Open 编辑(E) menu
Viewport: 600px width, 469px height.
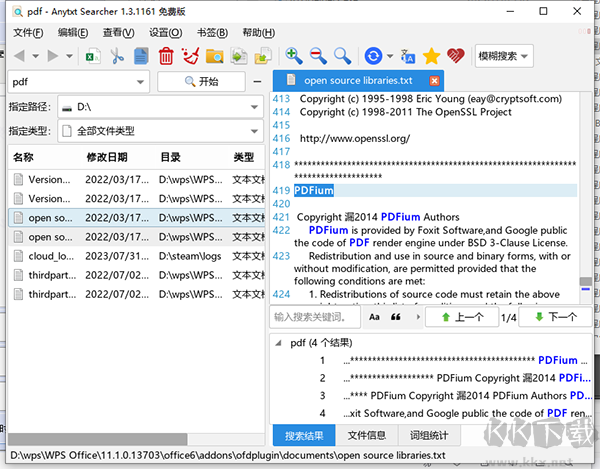[73, 33]
